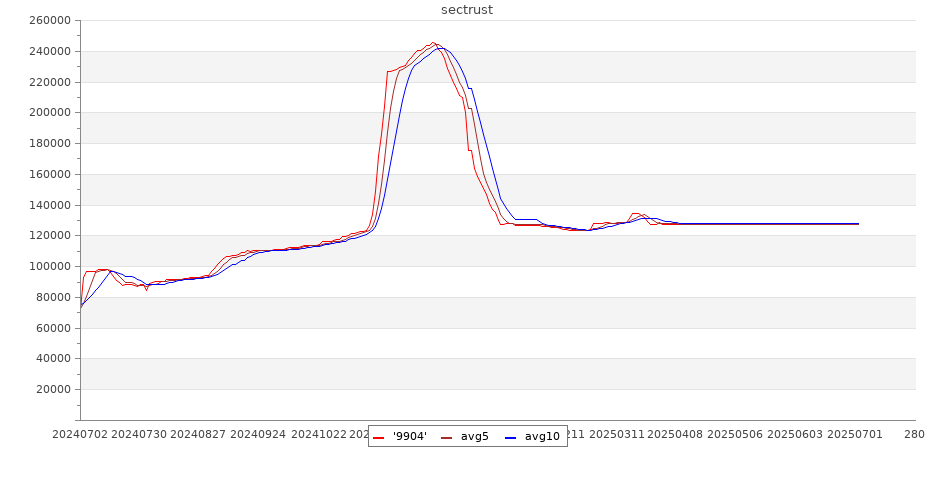Image resolution: width=935 pixels, height=500 pixels.
Task: Click the line swatch beside avg5
Action: tap(446, 437)
